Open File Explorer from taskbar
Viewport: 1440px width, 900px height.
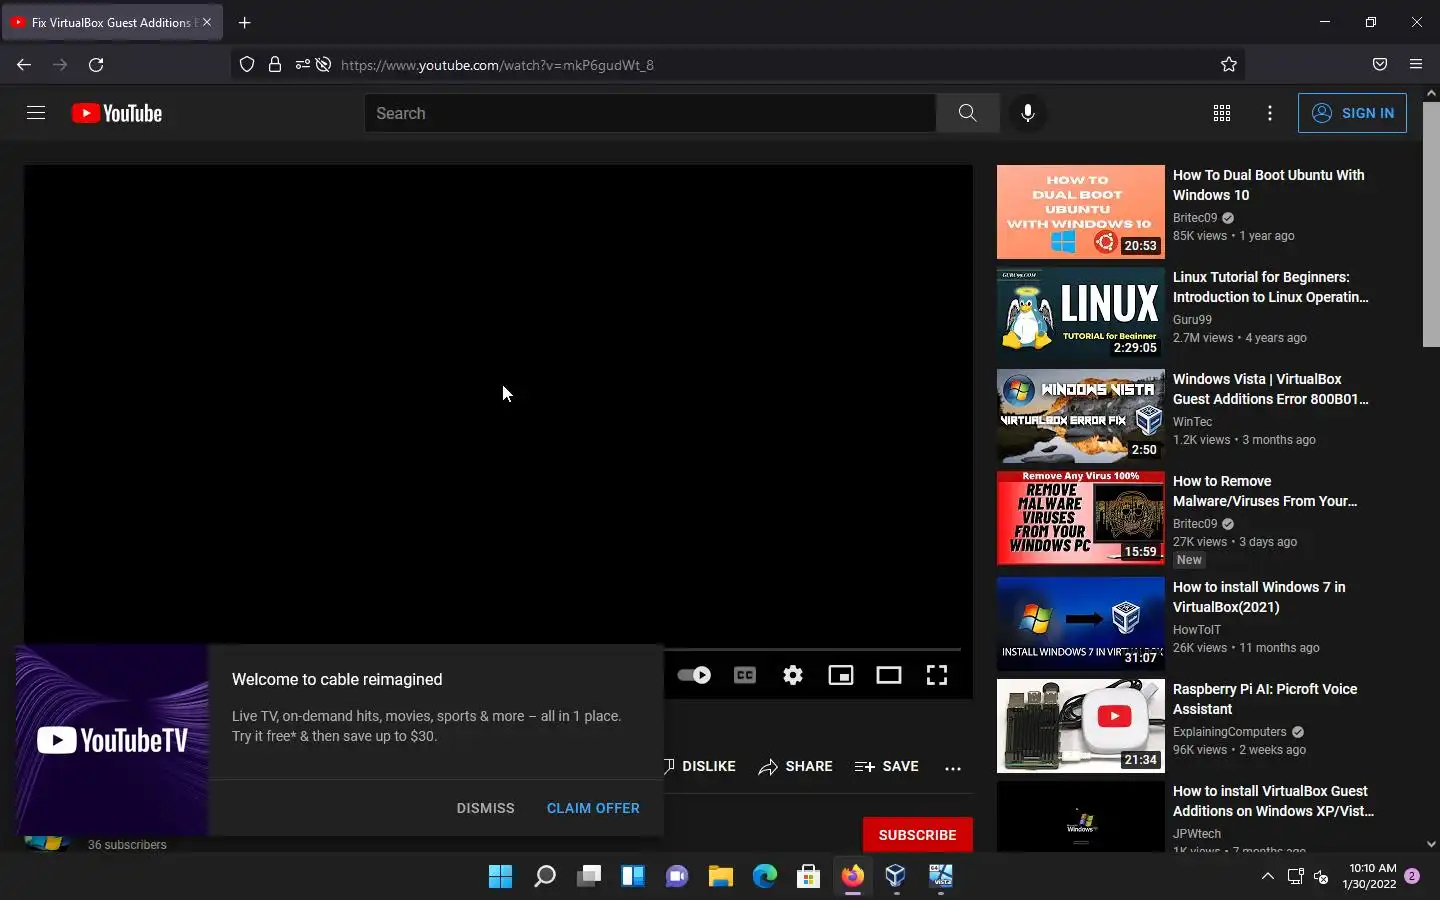(721, 877)
